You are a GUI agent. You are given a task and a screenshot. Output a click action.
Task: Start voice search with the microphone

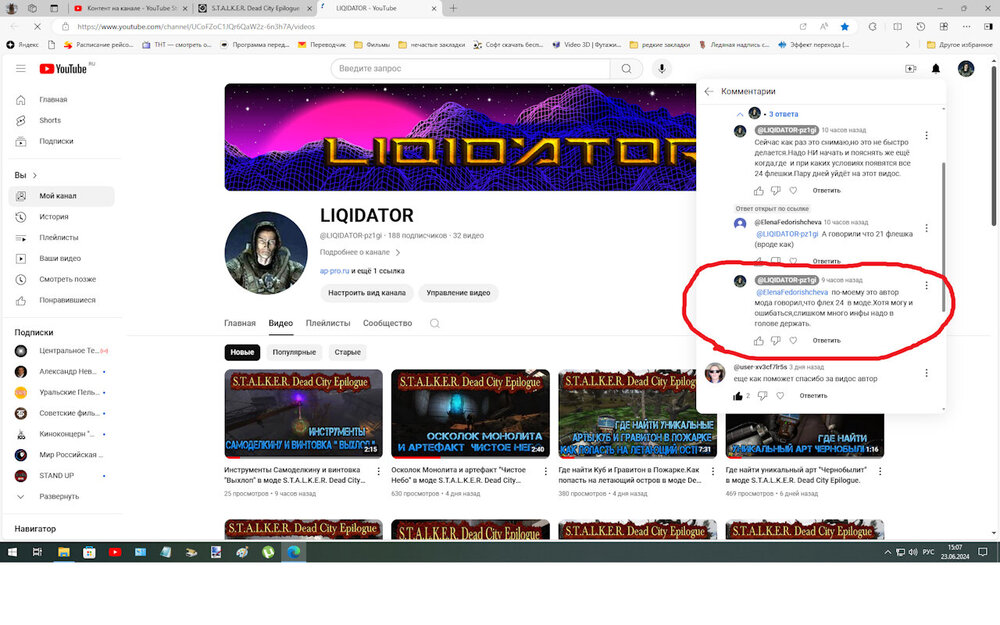pyautogui.click(x=662, y=68)
